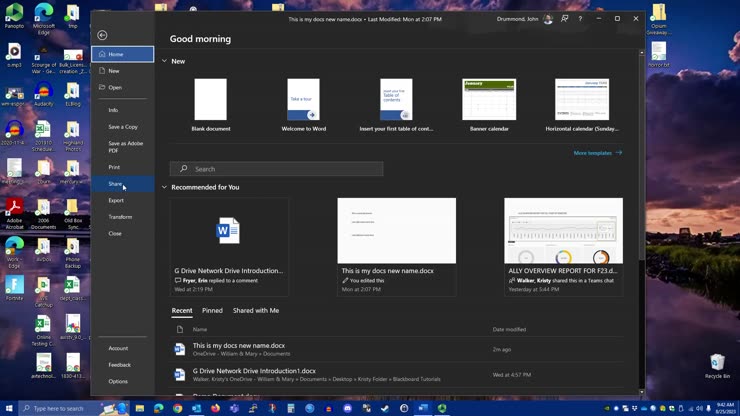Open the Print section
The width and height of the screenshot is (740, 416).
pos(123,167)
